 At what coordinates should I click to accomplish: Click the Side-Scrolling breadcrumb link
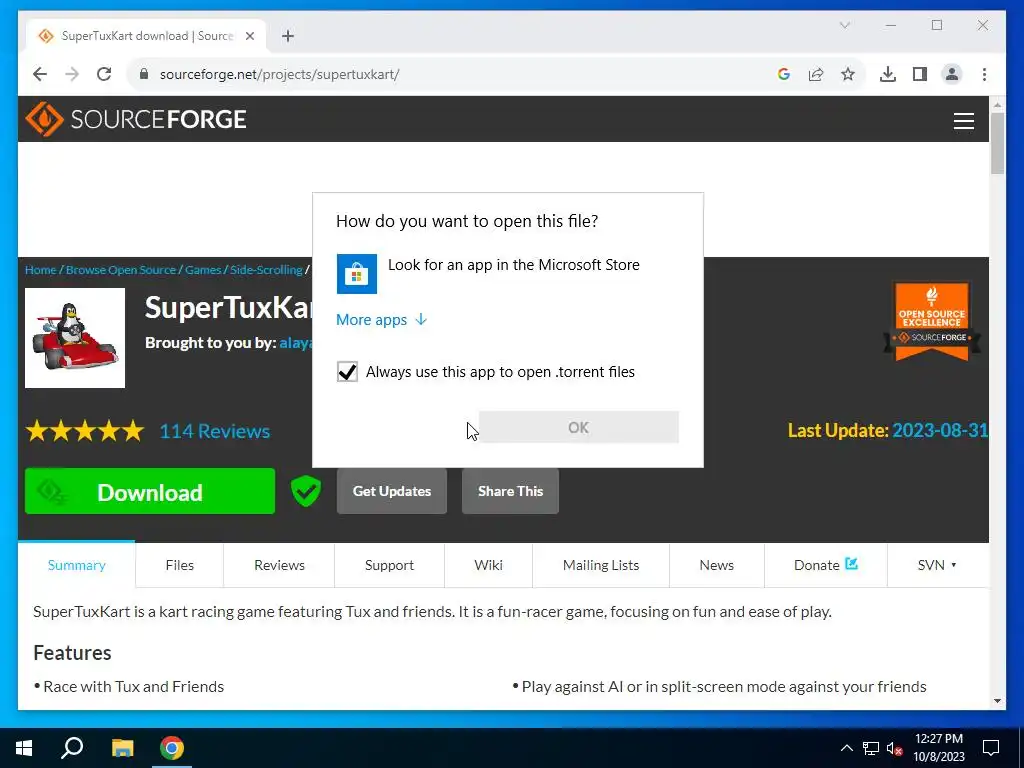click(x=266, y=270)
